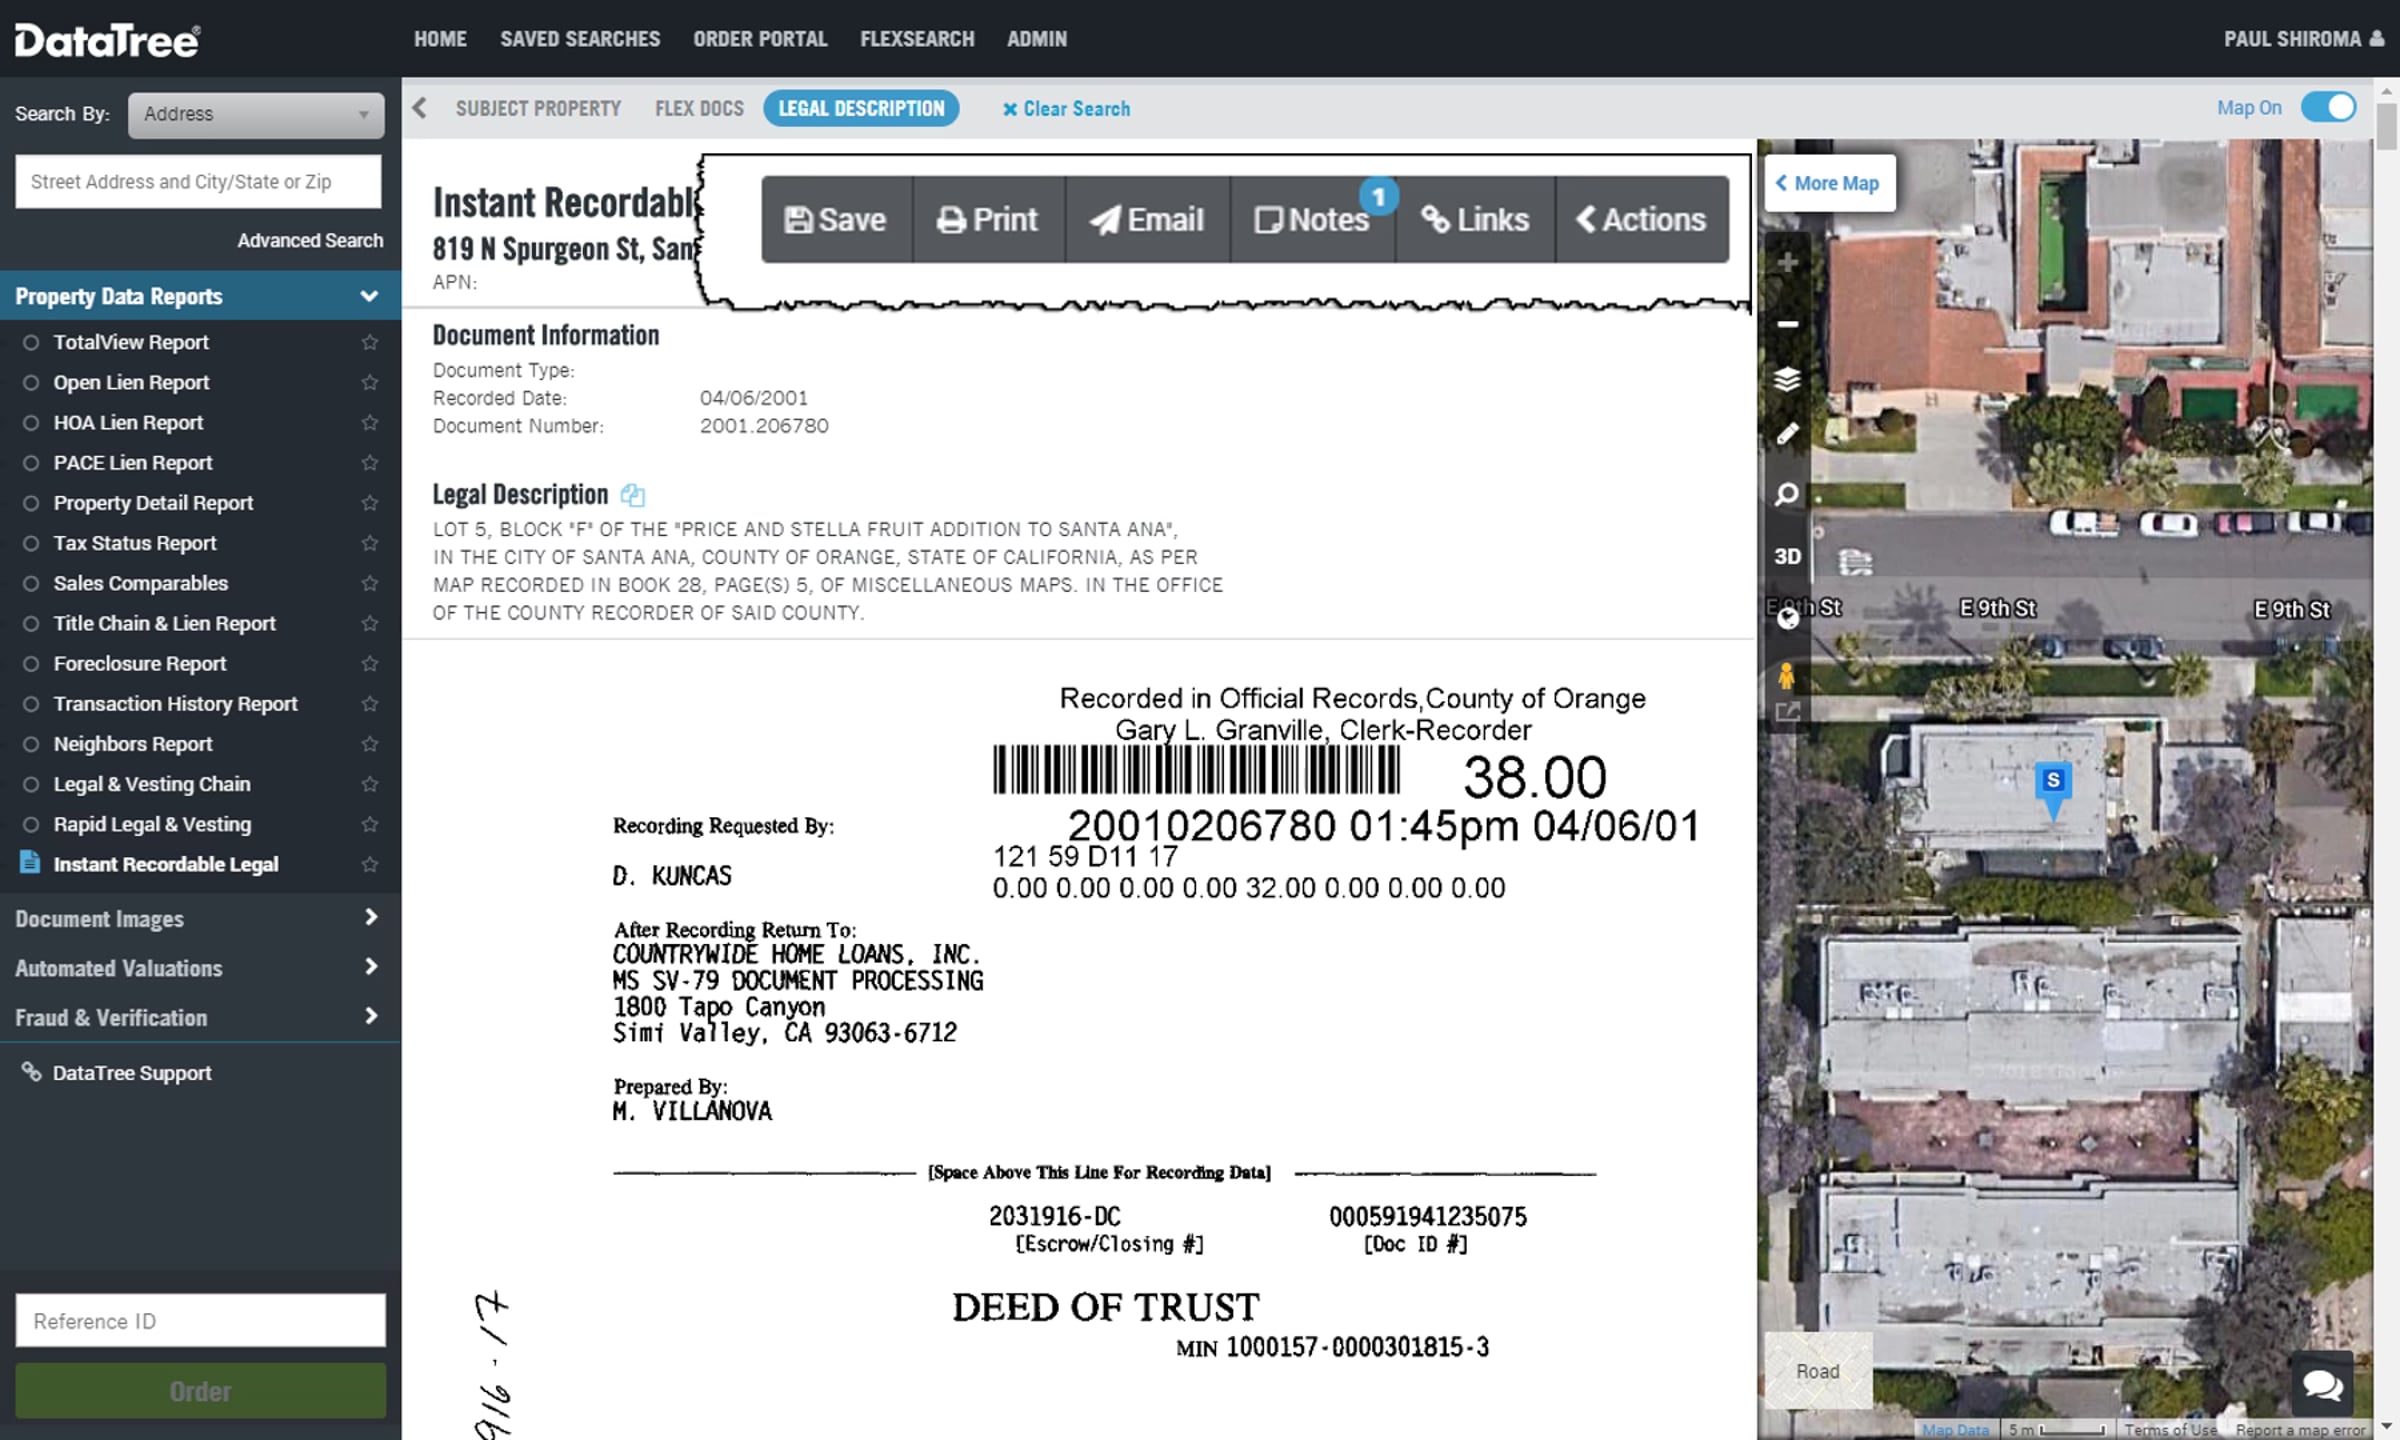Click the page vertical scrollbar thumb
The height and width of the screenshot is (1440, 2400).
coord(2388,125)
